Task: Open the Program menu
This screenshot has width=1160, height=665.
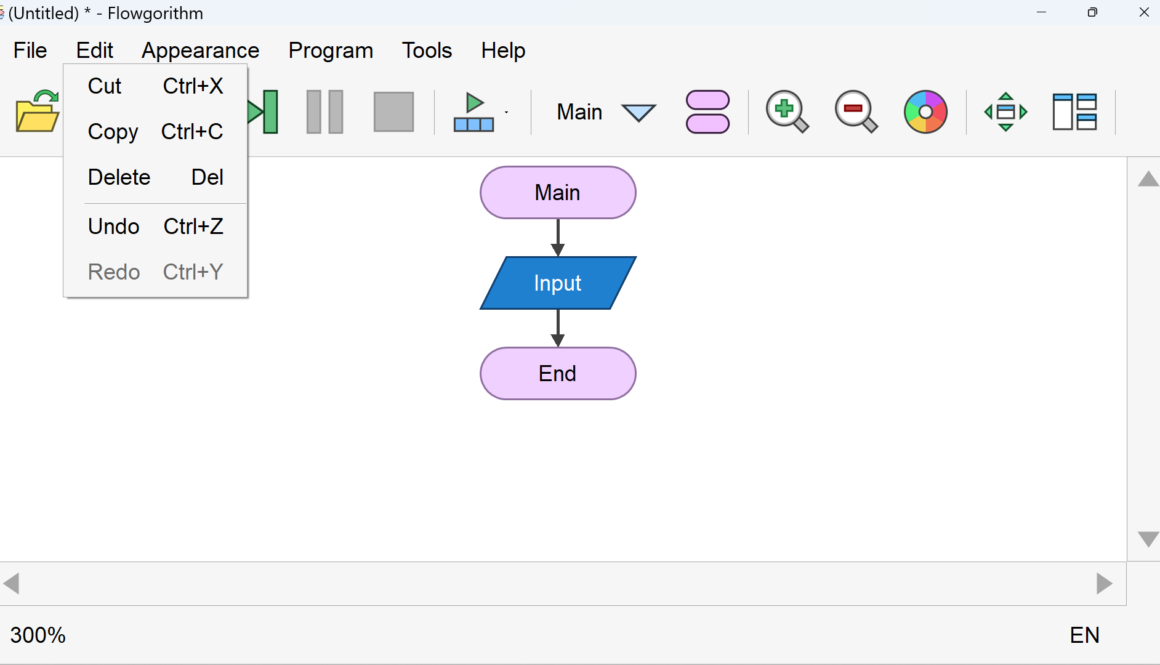Action: point(331,50)
